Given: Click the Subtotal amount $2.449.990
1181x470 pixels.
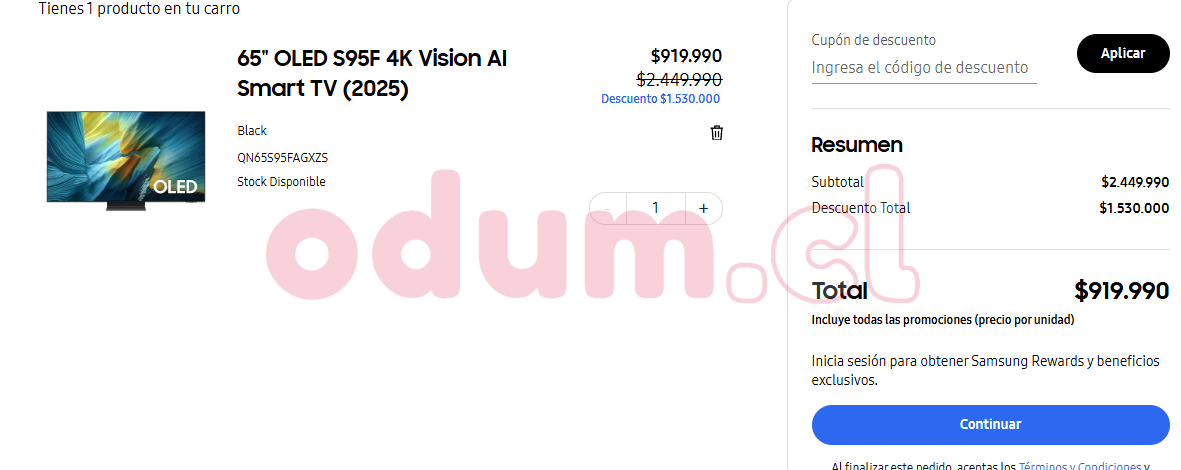Looking at the screenshot, I should pos(1134,182).
